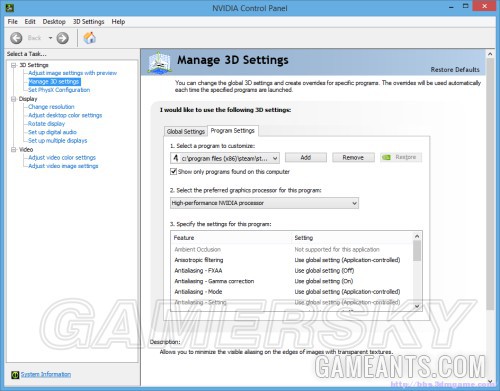Open Adjust desktop color settings
500x391 pixels.
pos(65,115)
